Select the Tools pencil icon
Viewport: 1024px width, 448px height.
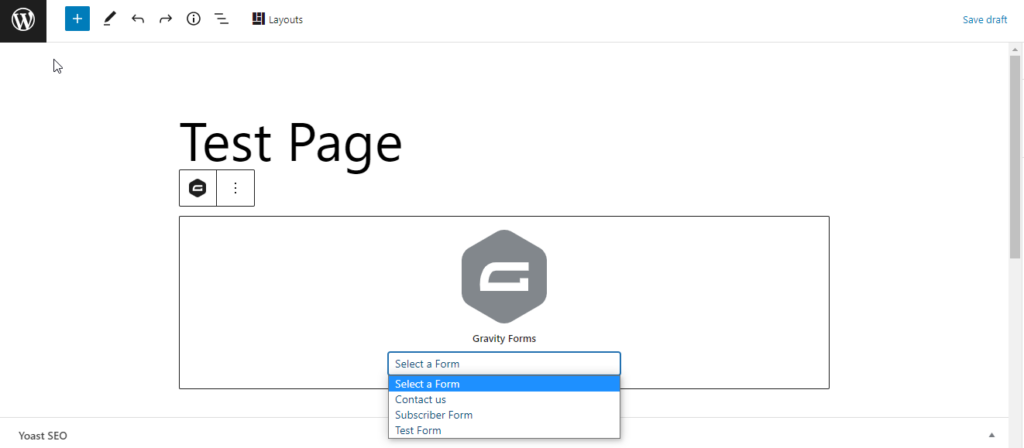pos(109,19)
